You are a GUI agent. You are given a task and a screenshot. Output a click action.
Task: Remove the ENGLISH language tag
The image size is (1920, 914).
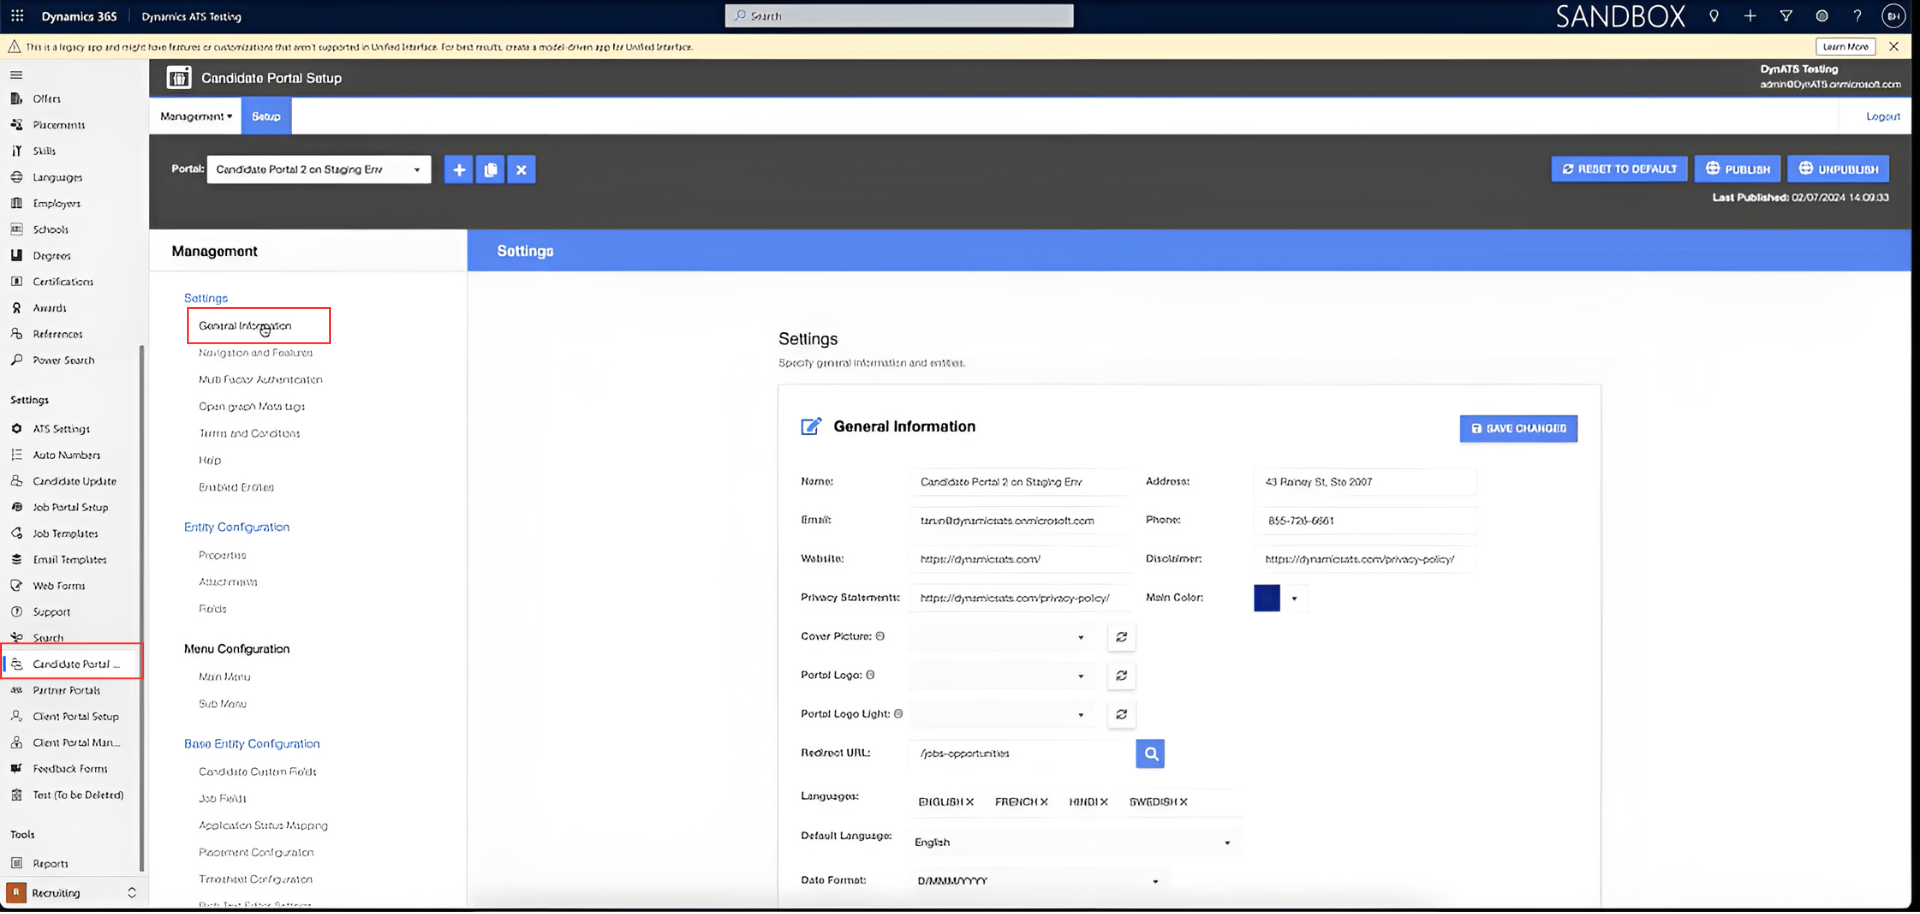970,803
